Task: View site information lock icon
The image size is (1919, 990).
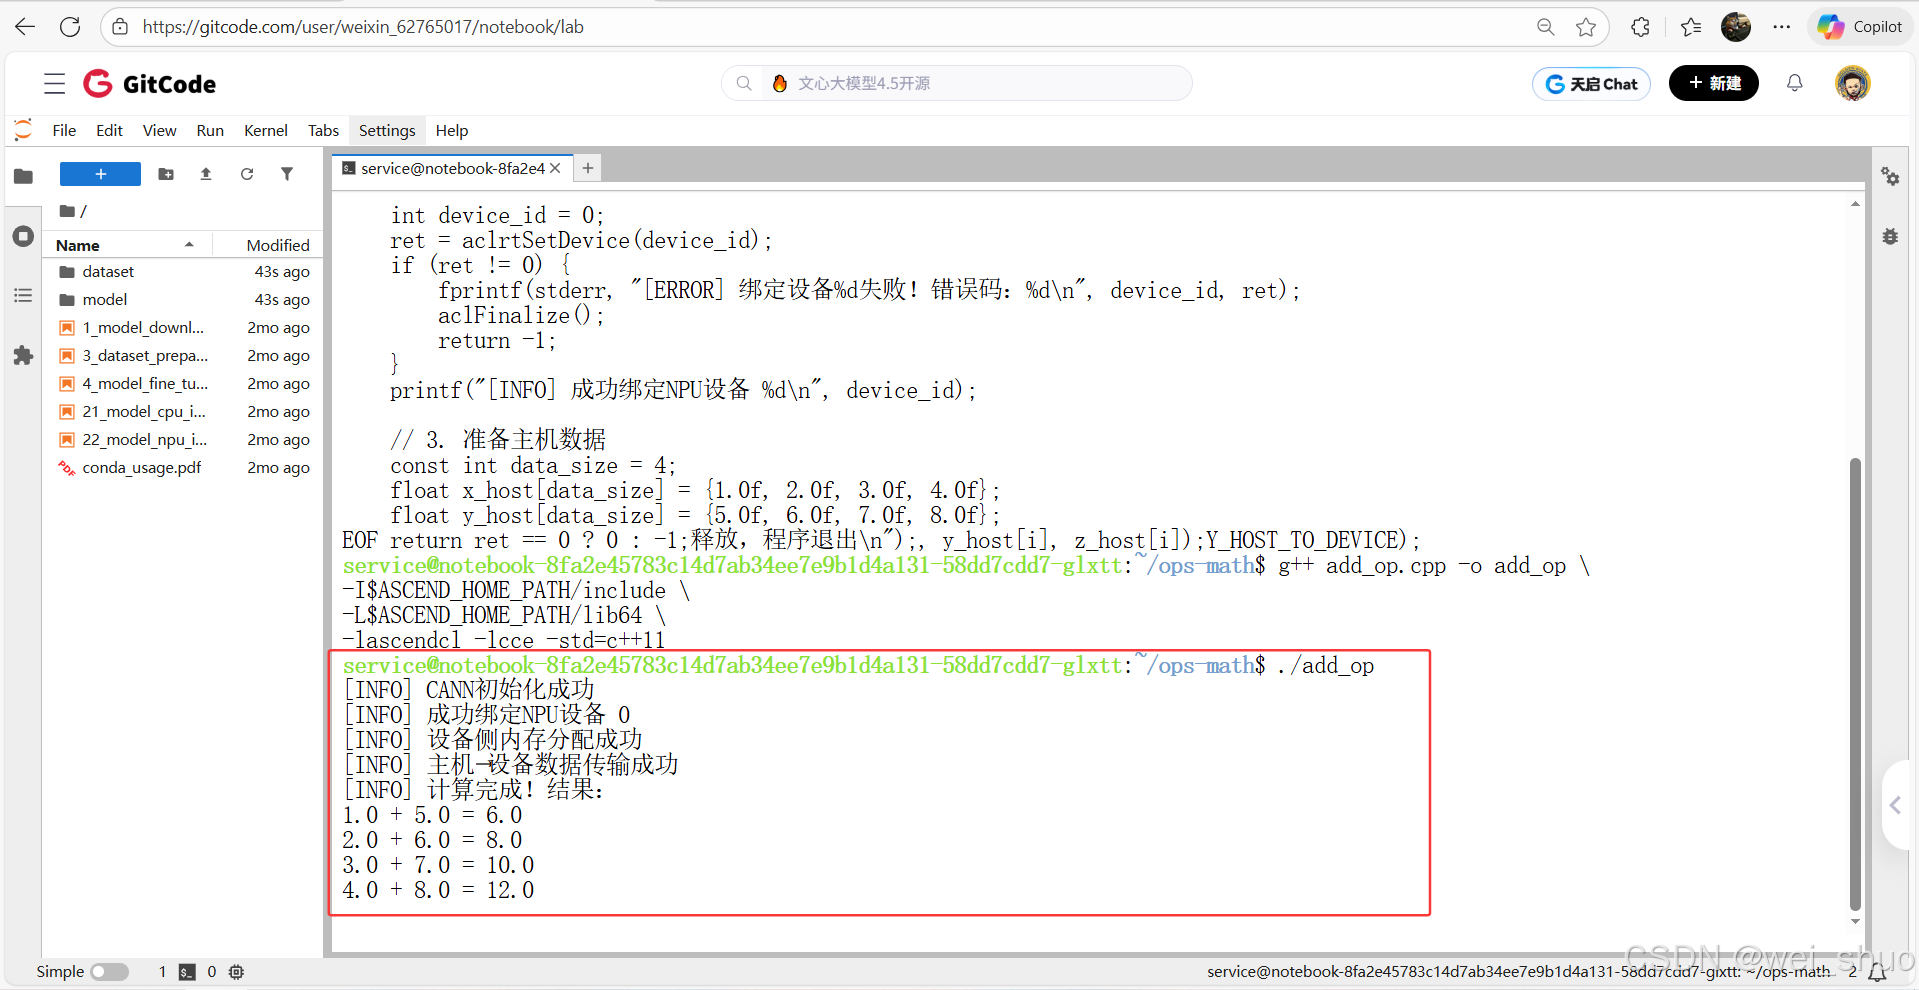Action: click(x=120, y=27)
